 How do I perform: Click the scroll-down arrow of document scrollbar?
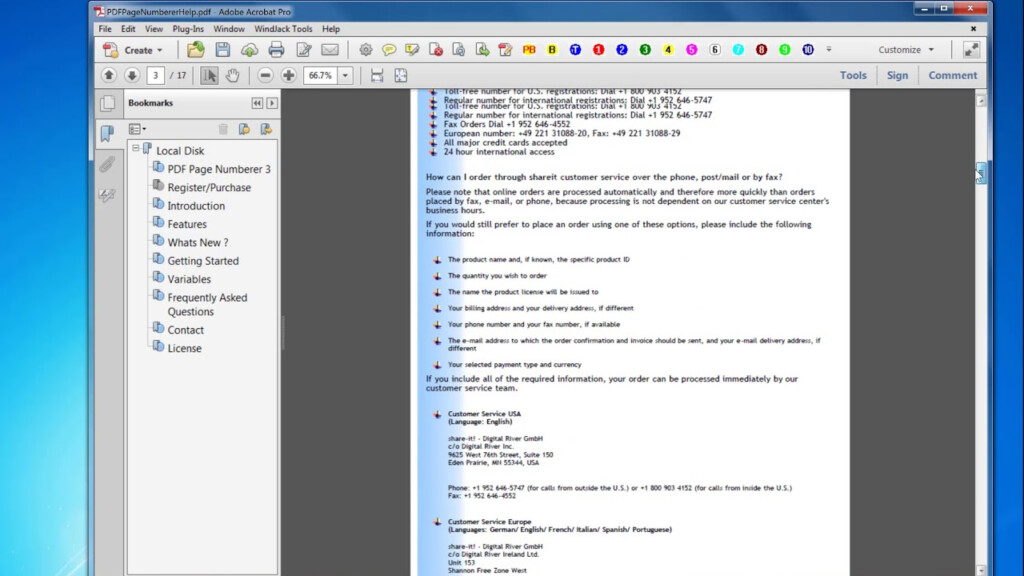coord(981,570)
